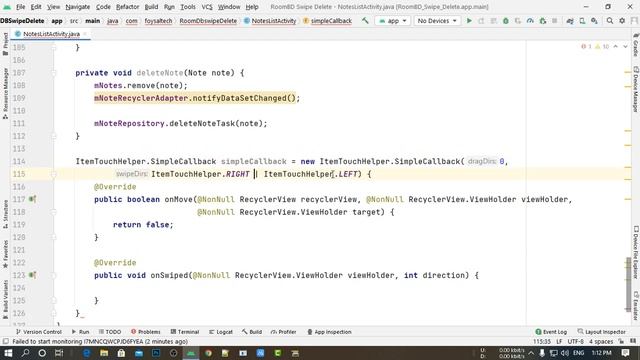Close the NotesListActivity.java tab
This screenshot has width=640, height=360.
85,34
